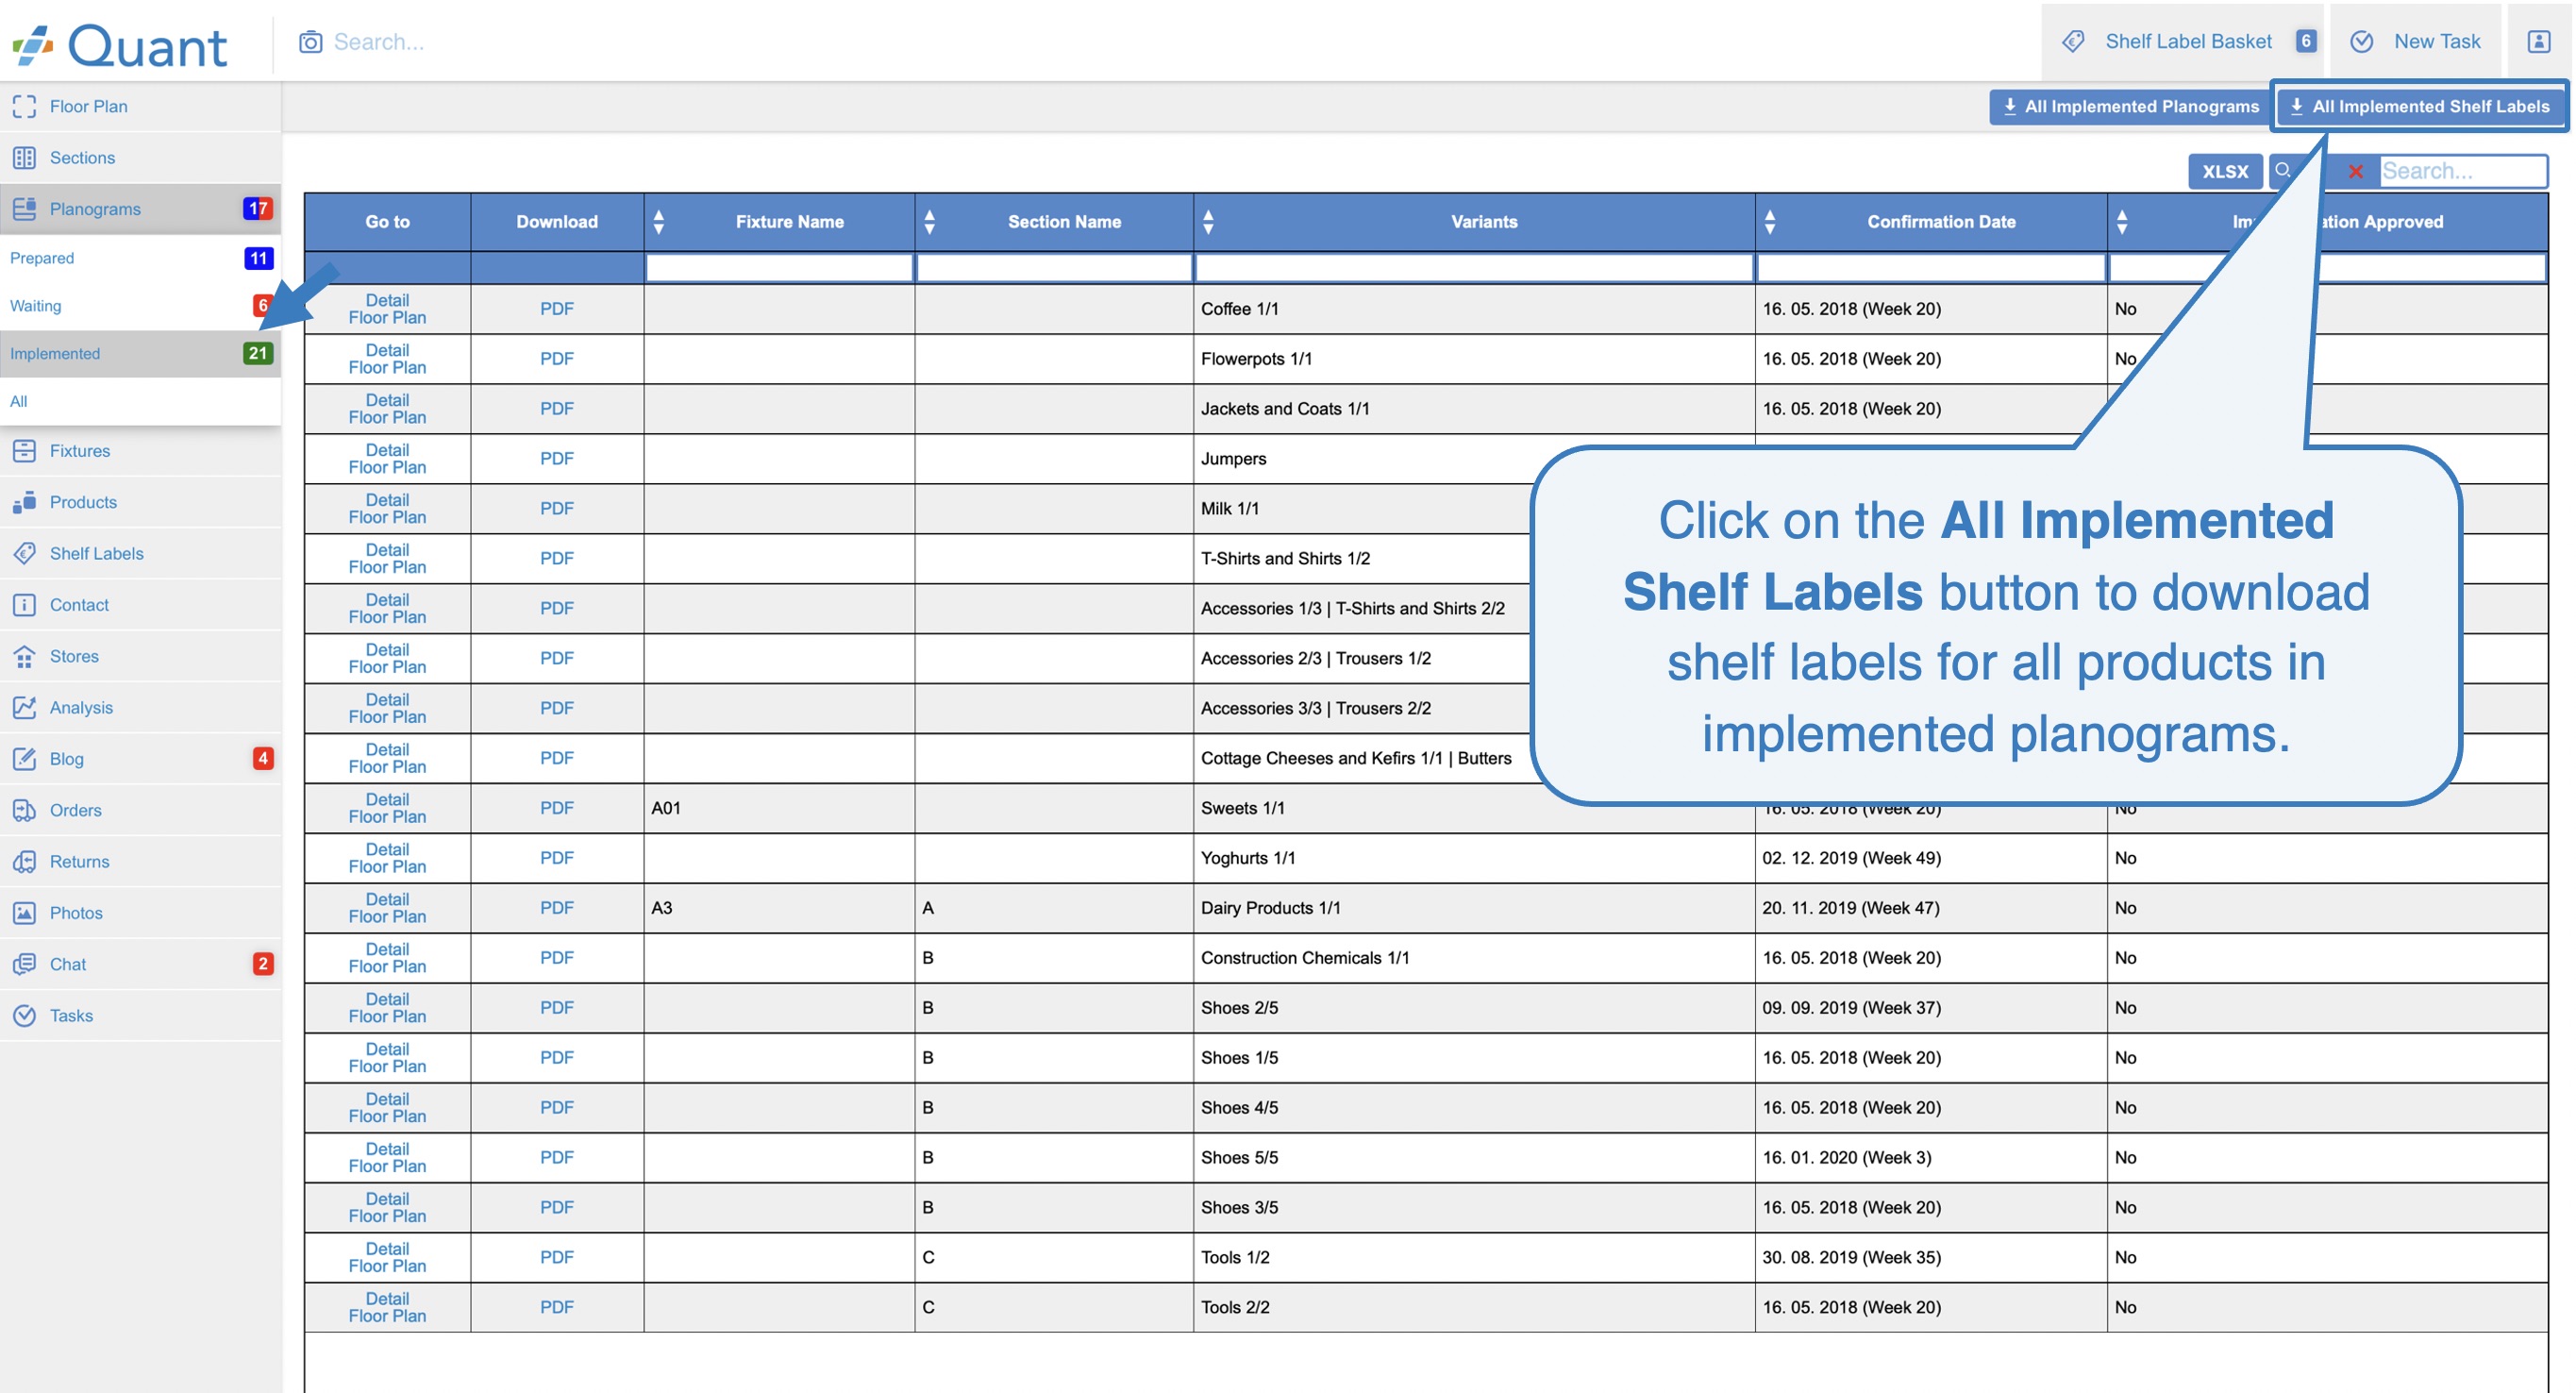The image size is (2576, 1393).
Task: Click the camera icon beside top search
Action: click(310, 41)
